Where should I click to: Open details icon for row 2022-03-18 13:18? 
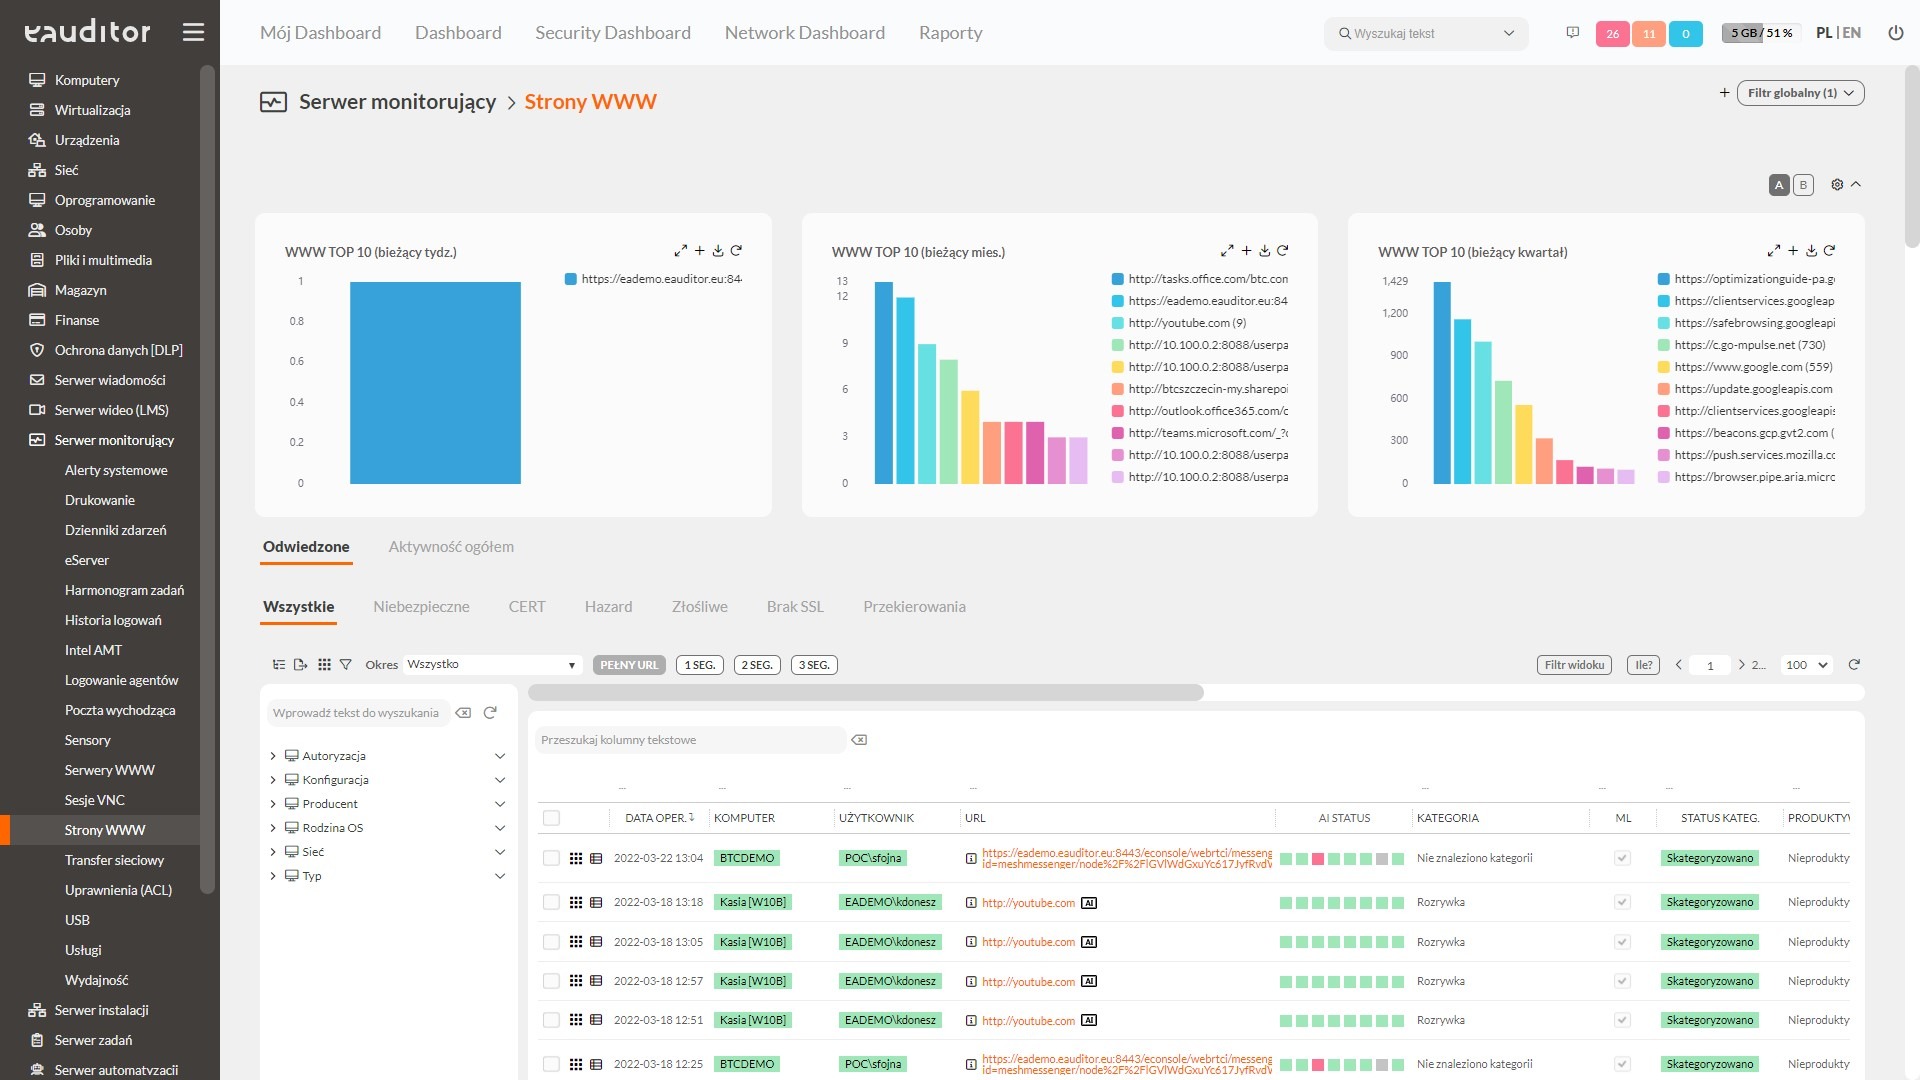[596, 902]
